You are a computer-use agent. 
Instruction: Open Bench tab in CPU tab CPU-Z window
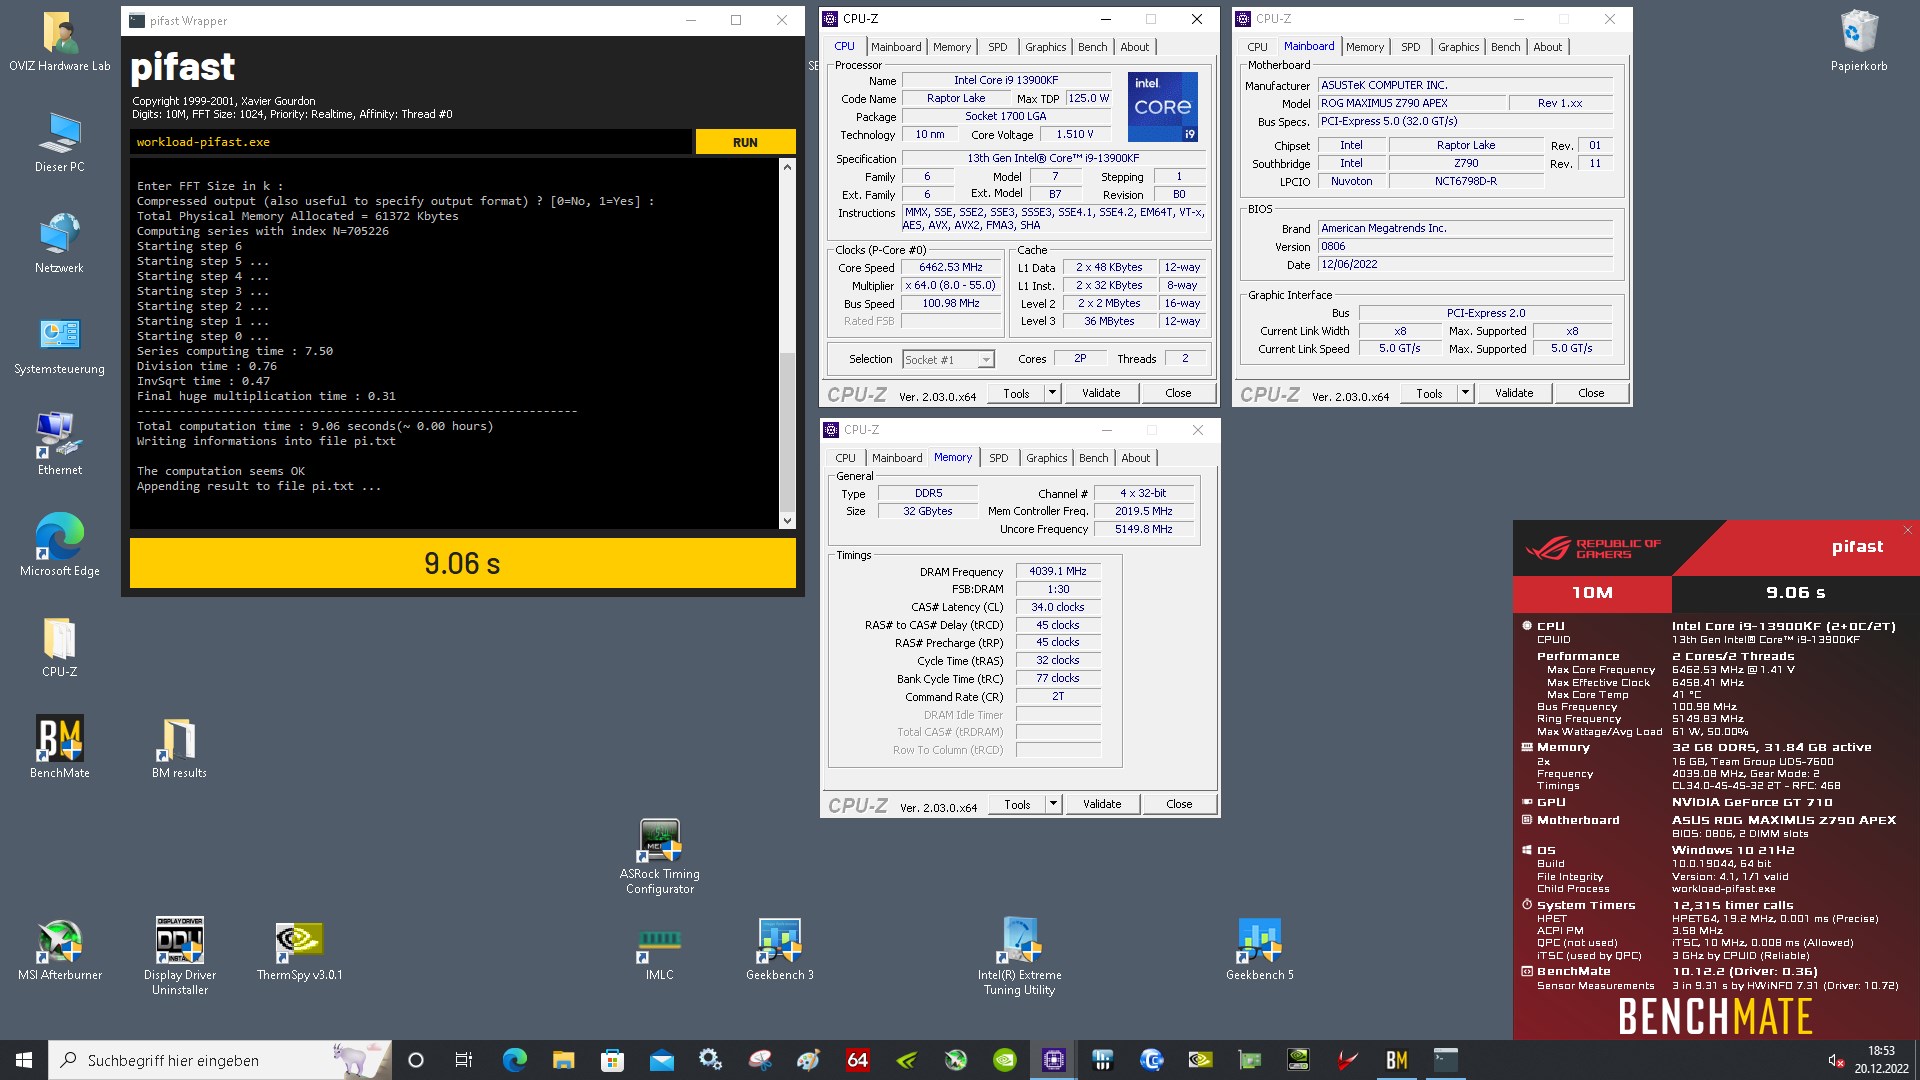[1092, 47]
